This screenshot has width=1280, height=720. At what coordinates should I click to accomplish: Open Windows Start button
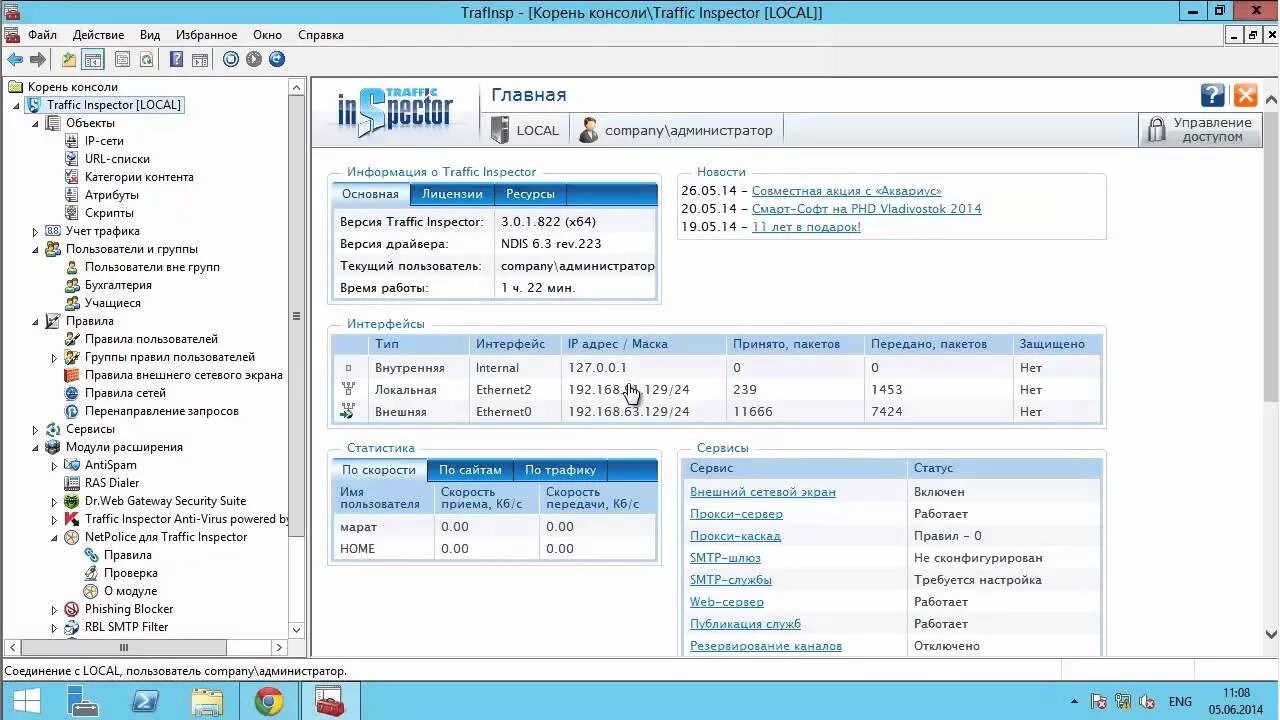(x=26, y=702)
